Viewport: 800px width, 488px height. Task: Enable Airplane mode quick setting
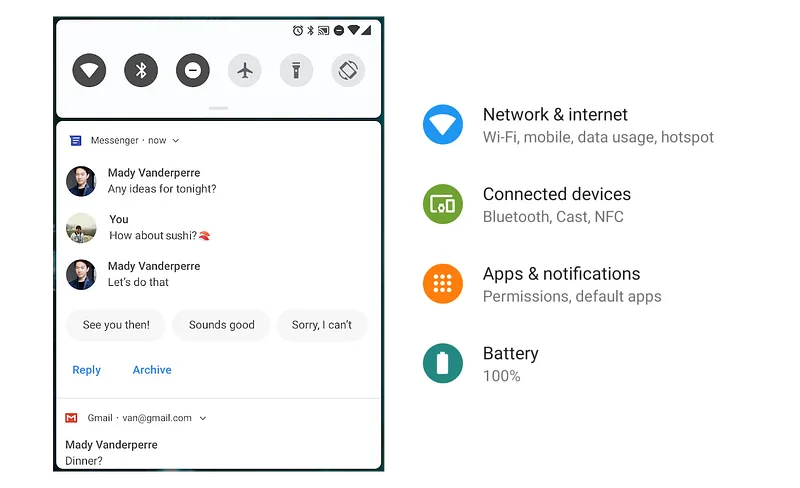[x=245, y=70]
